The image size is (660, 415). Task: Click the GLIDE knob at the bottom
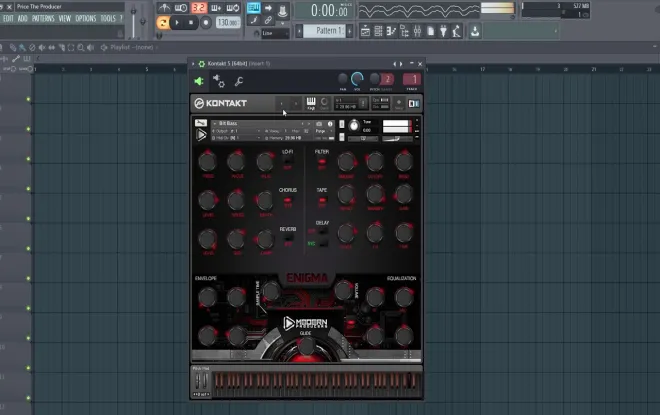tap(306, 346)
